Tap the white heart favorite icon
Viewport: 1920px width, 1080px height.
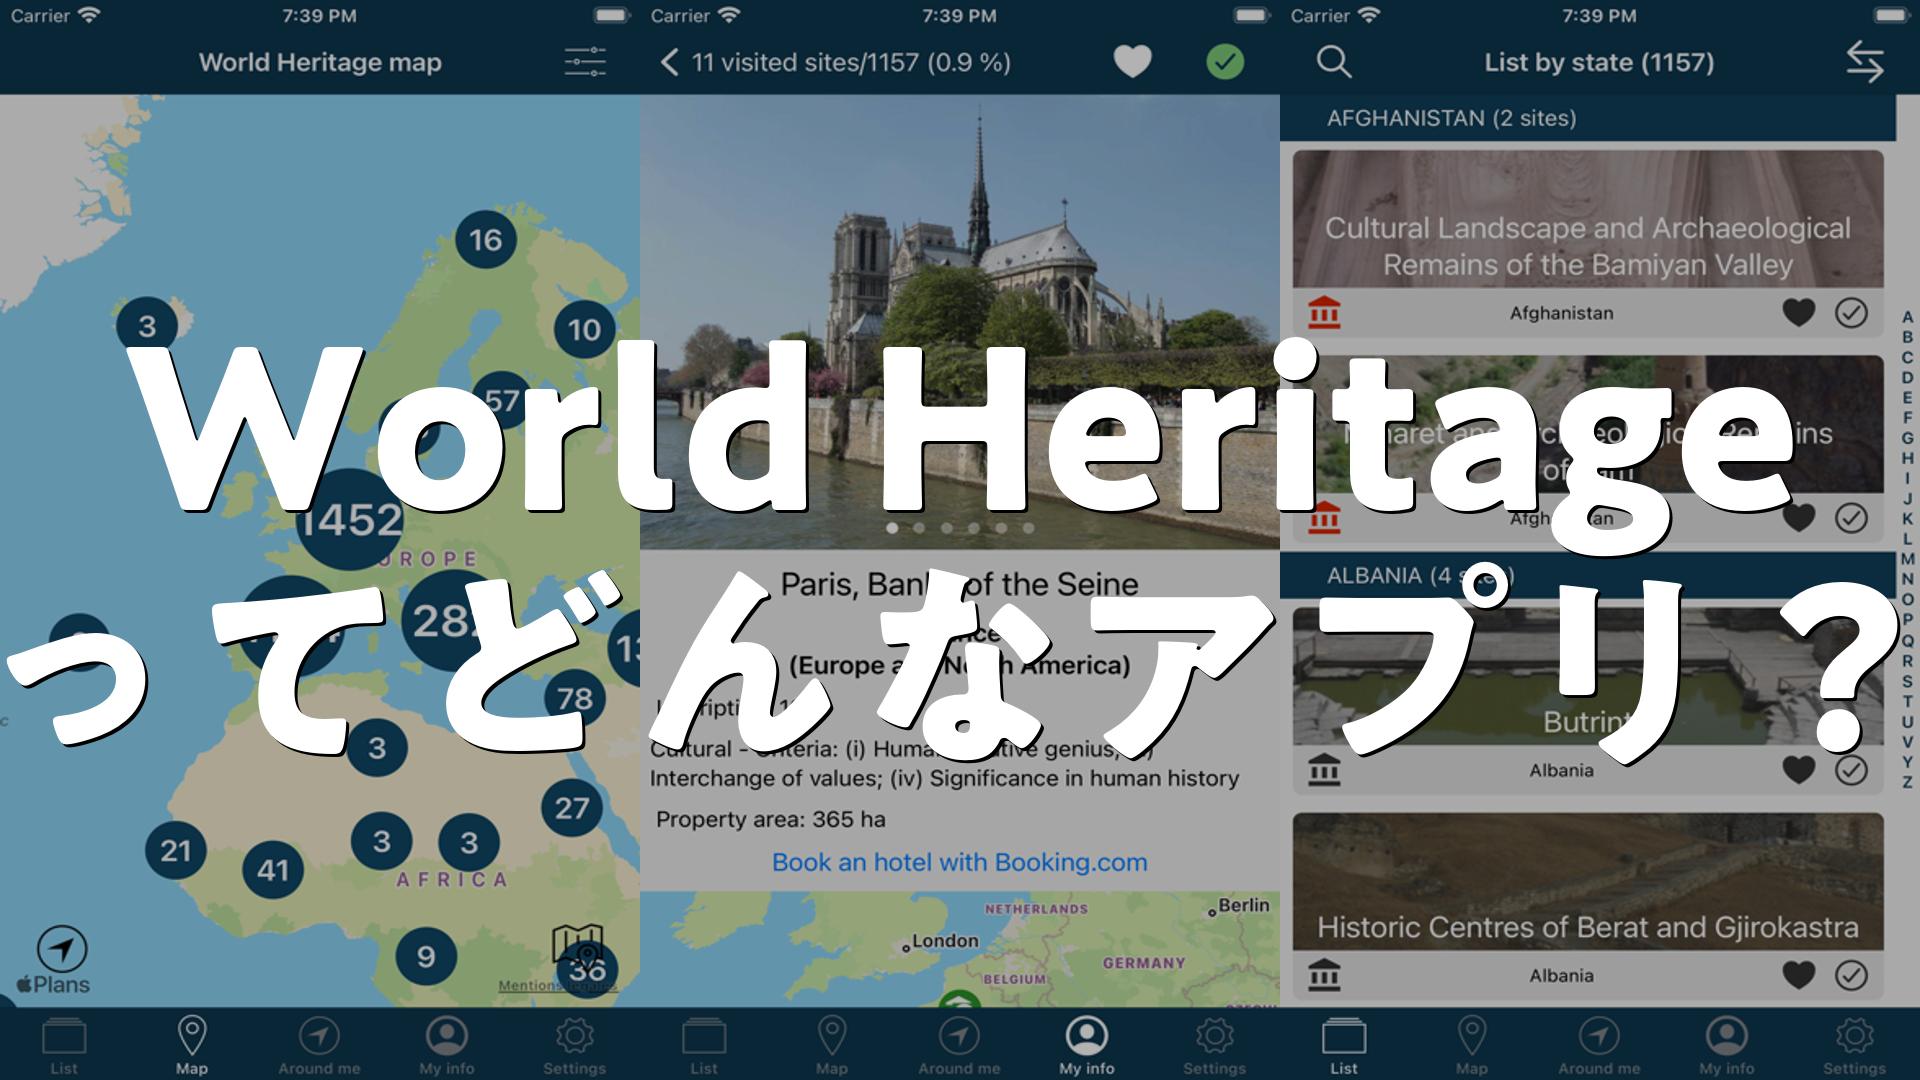pyautogui.click(x=1132, y=62)
